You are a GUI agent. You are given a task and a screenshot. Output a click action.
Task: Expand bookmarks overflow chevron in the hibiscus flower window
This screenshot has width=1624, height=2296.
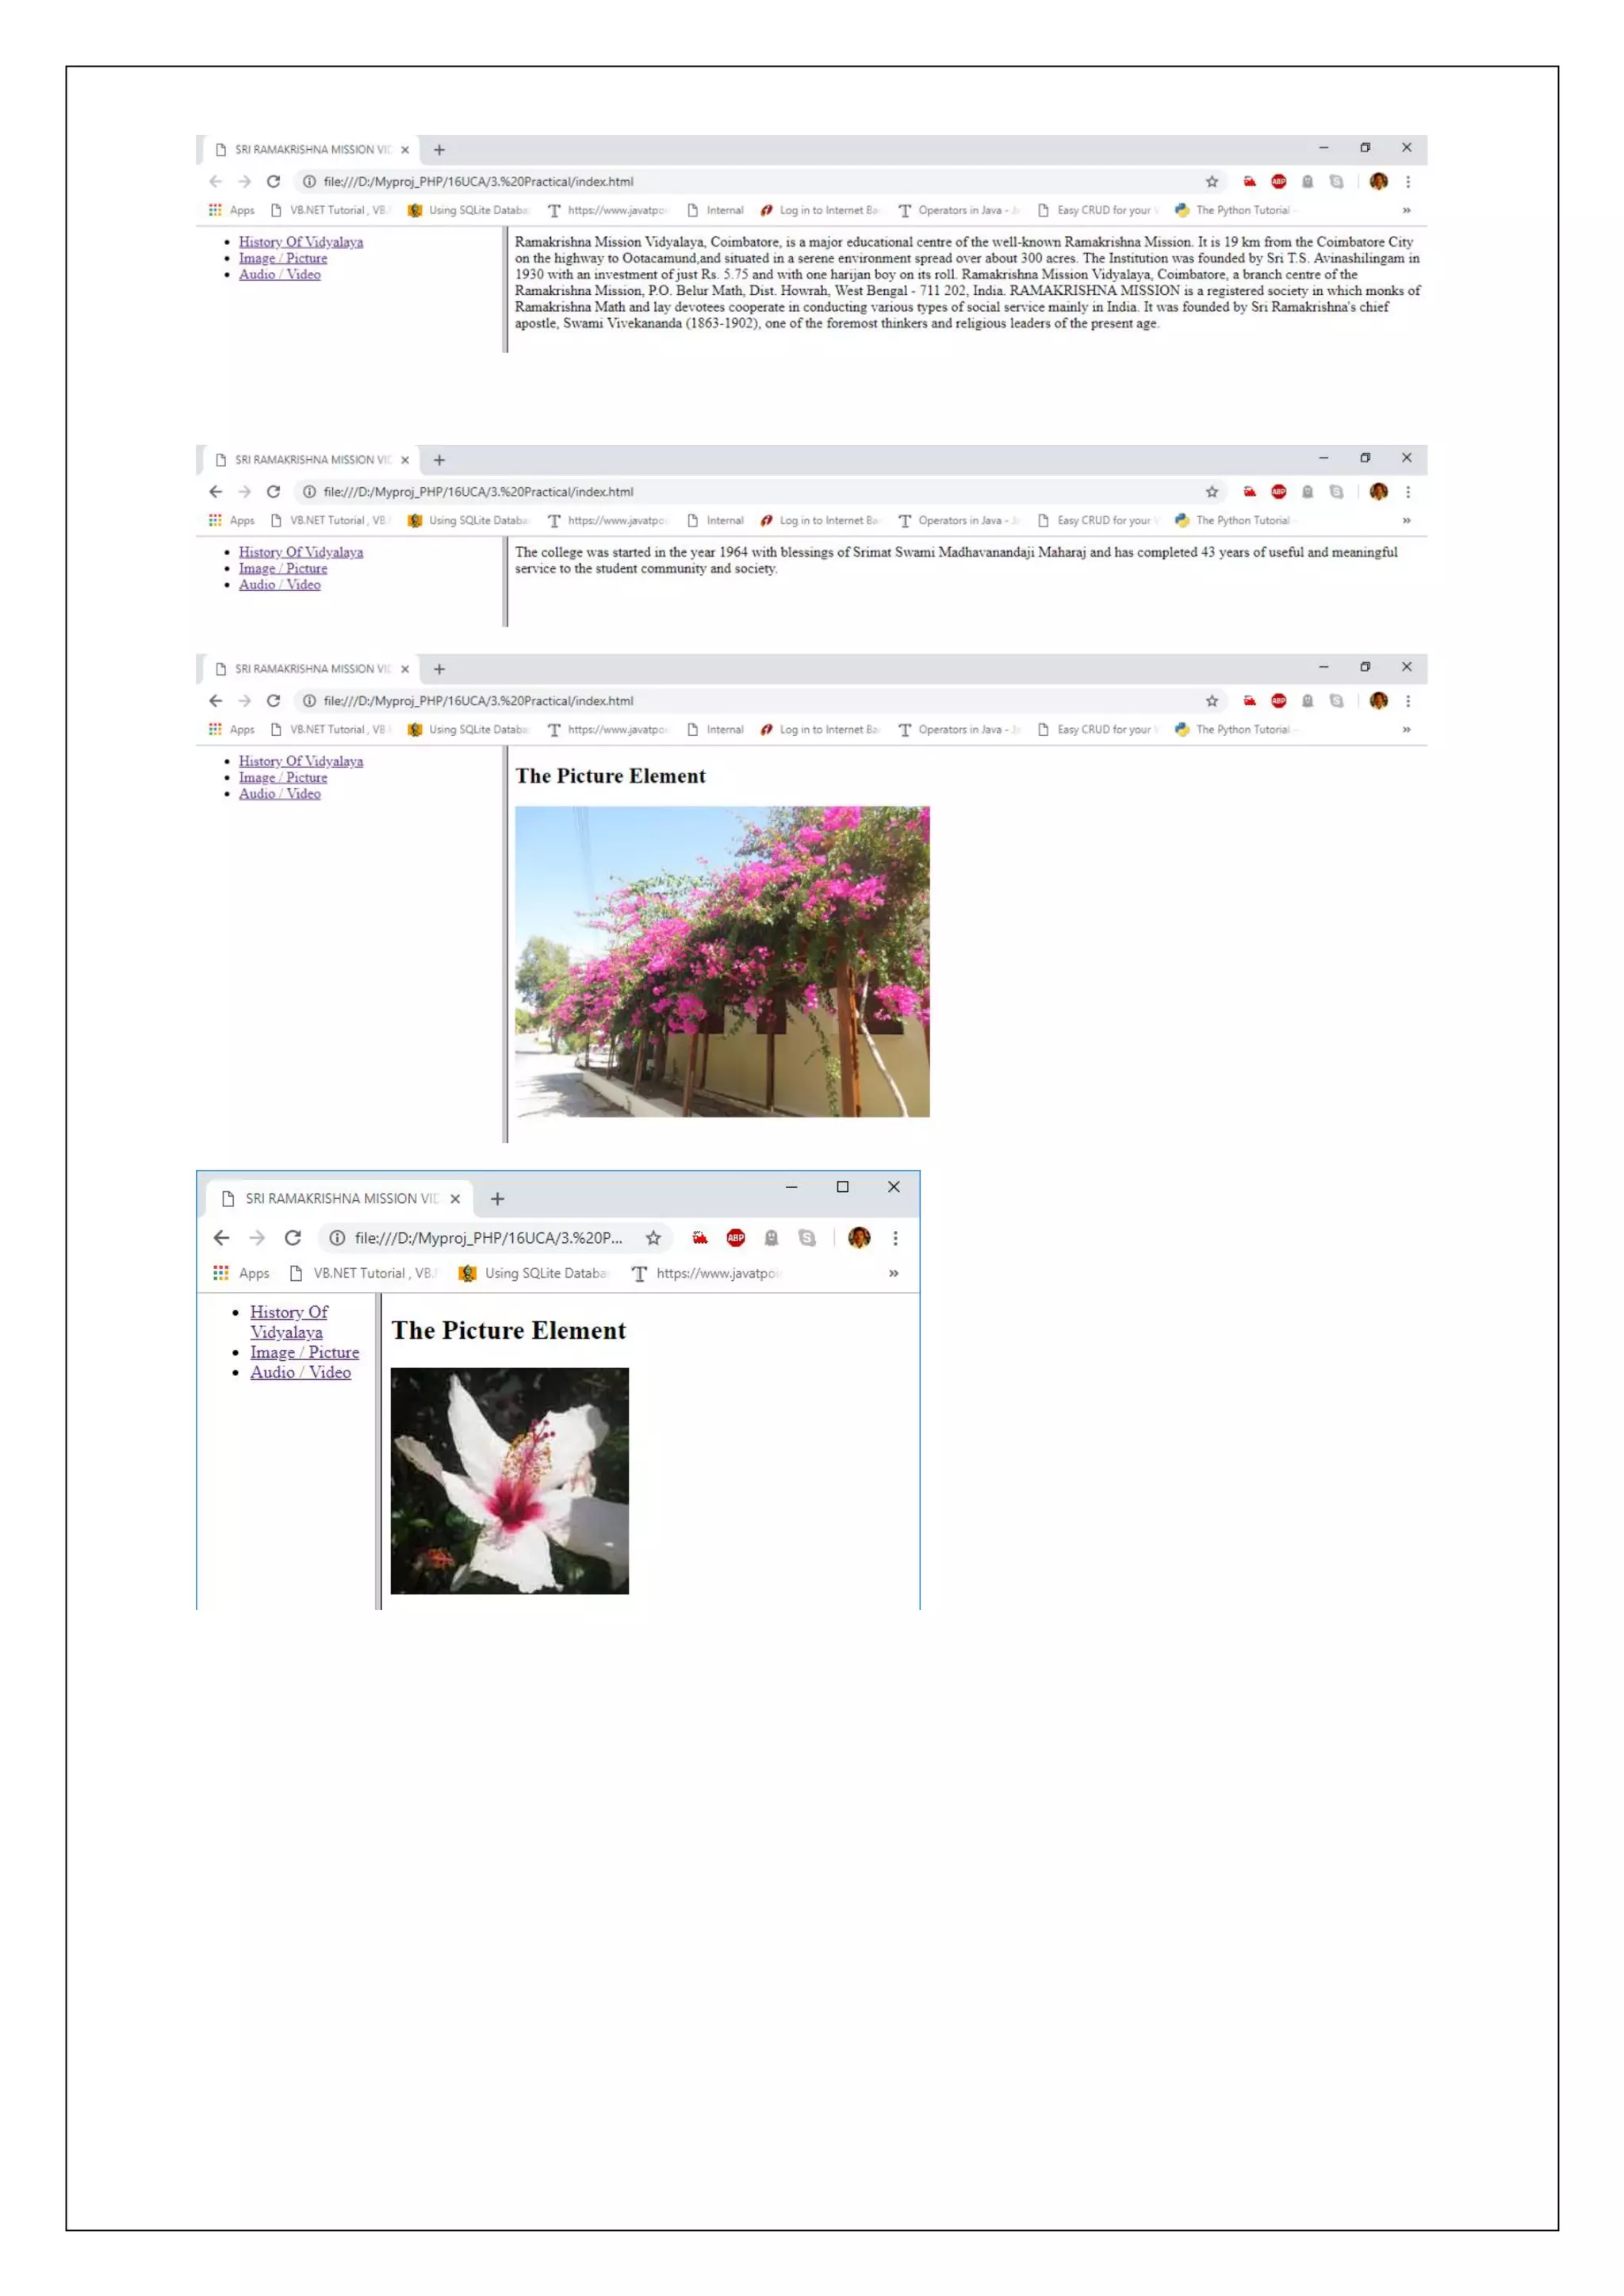tap(893, 1273)
